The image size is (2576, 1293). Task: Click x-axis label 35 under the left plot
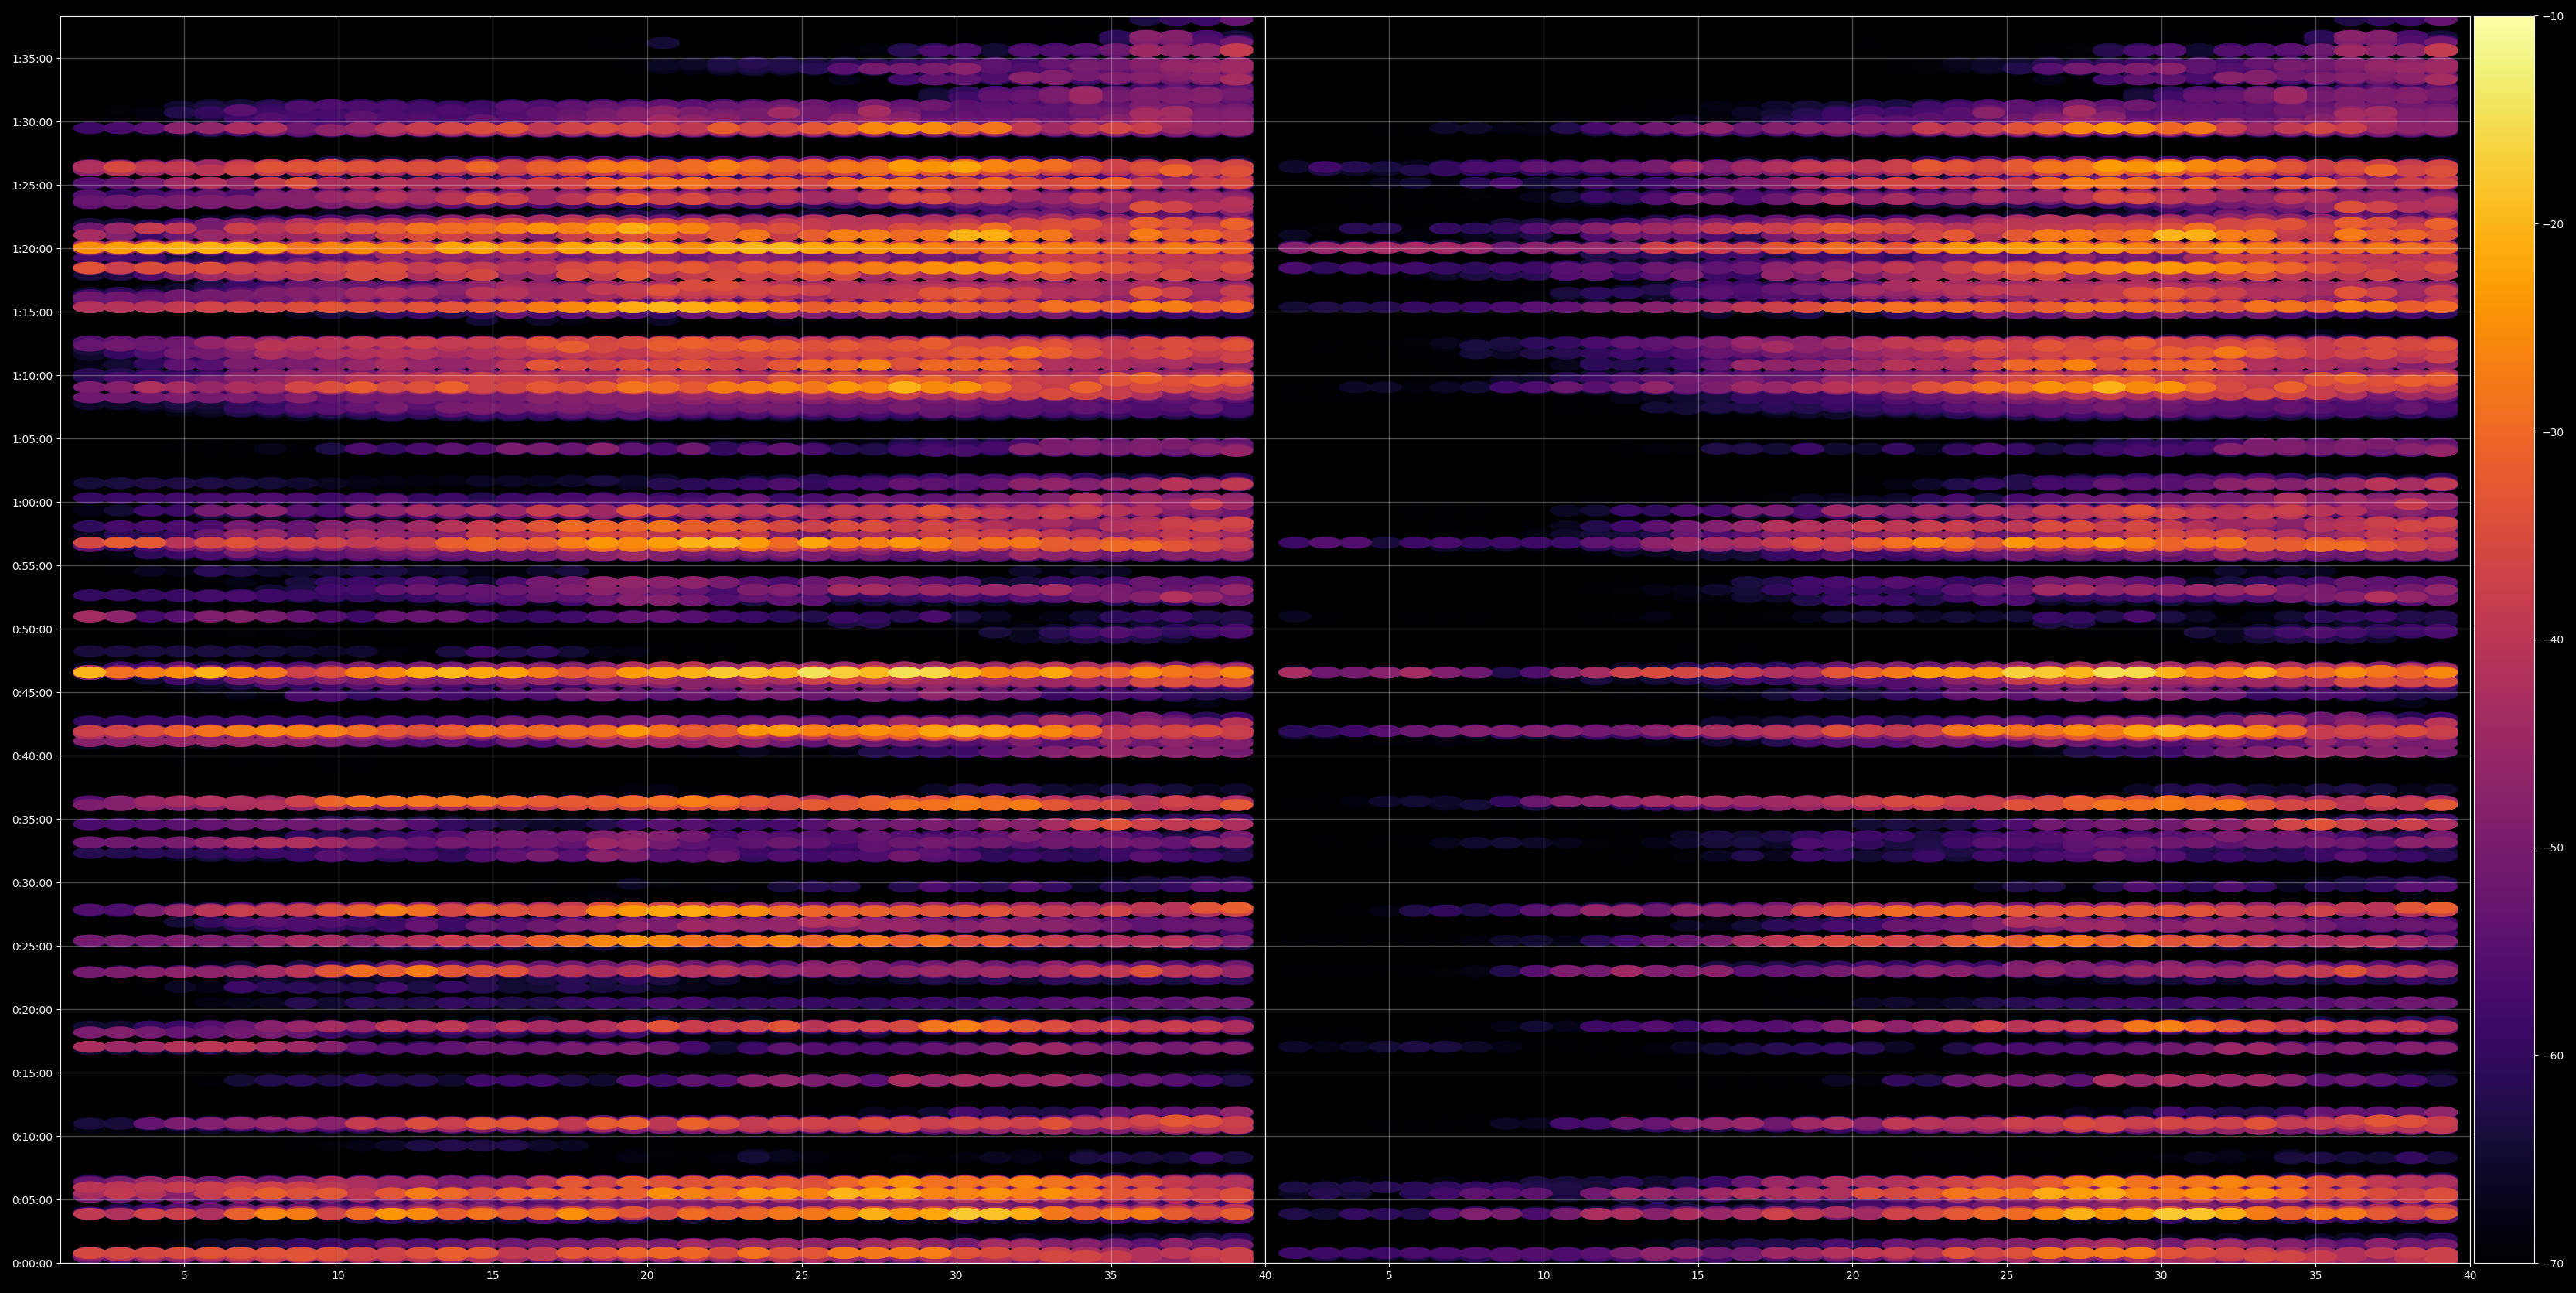(1111, 1276)
